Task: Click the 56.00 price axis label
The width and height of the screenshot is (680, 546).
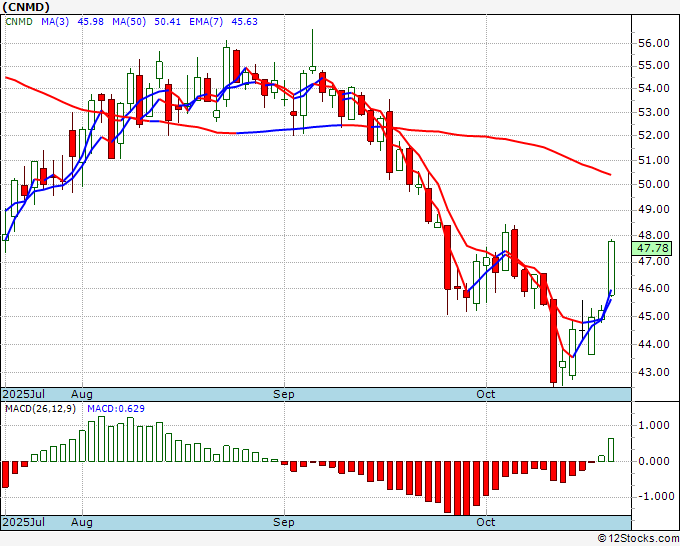Action: [654, 43]
